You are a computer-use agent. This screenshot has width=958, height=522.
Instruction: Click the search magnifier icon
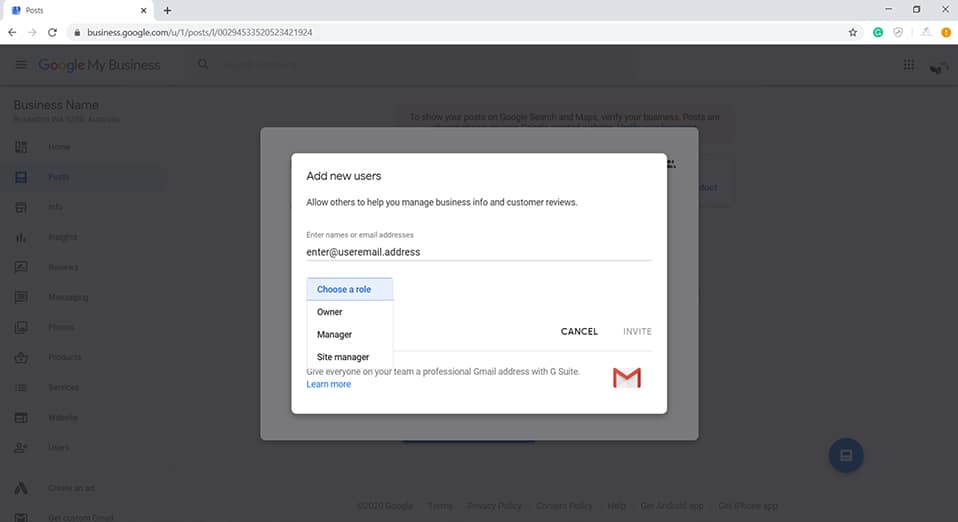coord(203,64)
